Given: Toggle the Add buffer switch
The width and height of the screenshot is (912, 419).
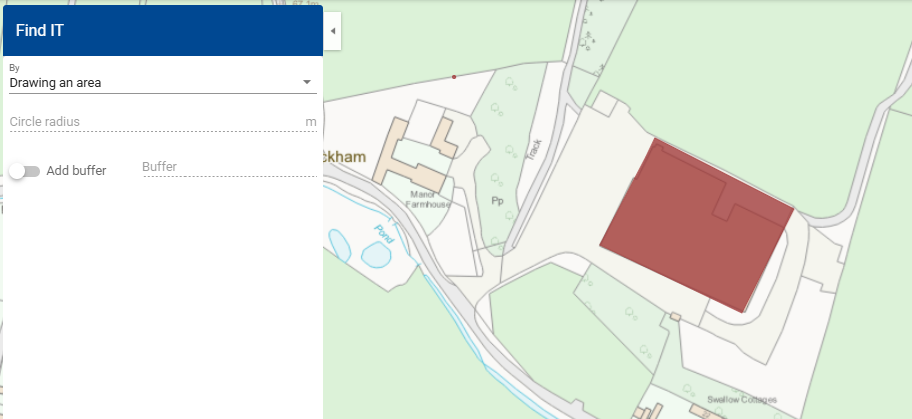Looking at the screenshot, I should pyautogui.click(x=24, y=171).
